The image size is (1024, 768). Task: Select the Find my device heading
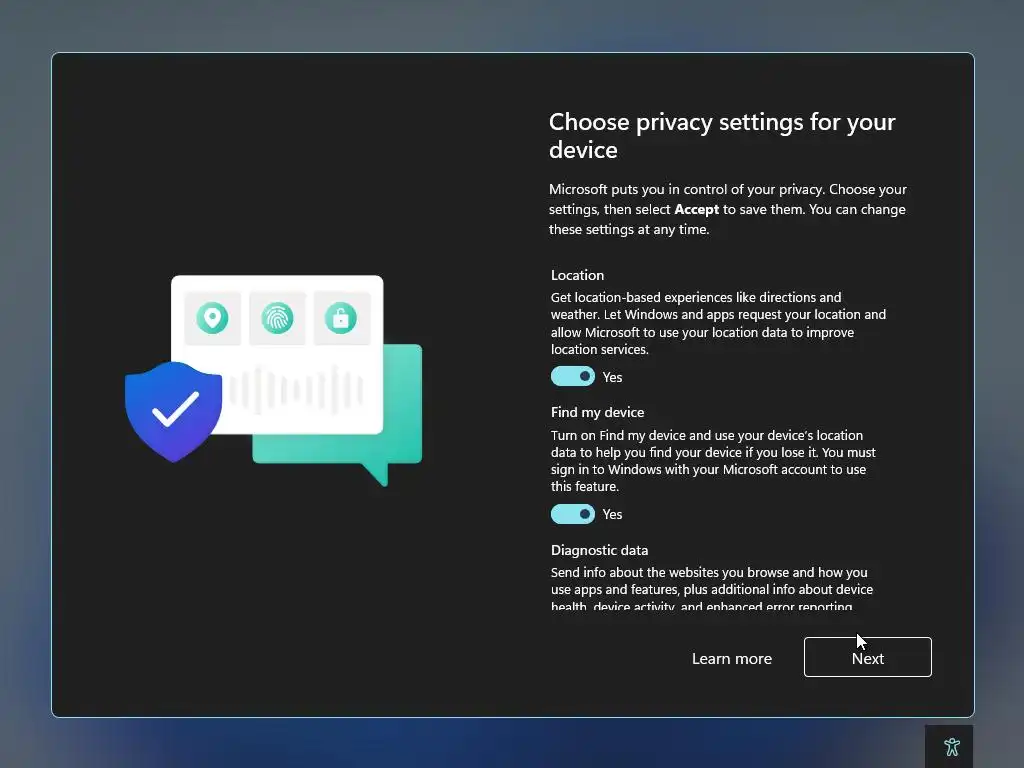pyautogui.click(x=598, y=412)
